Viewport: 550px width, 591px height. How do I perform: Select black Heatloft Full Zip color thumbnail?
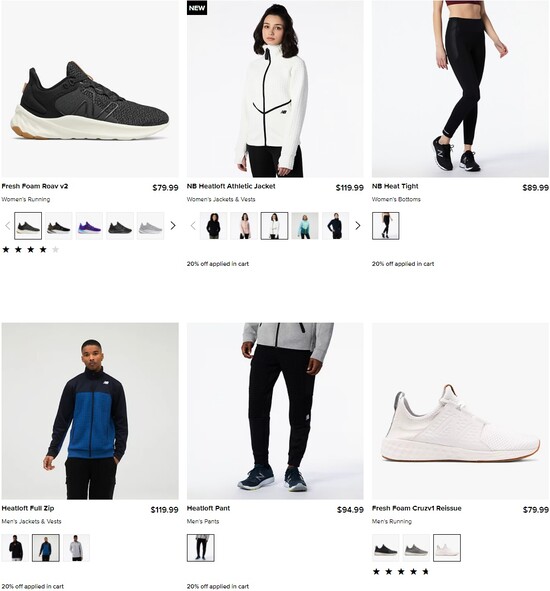coord(15,548)
